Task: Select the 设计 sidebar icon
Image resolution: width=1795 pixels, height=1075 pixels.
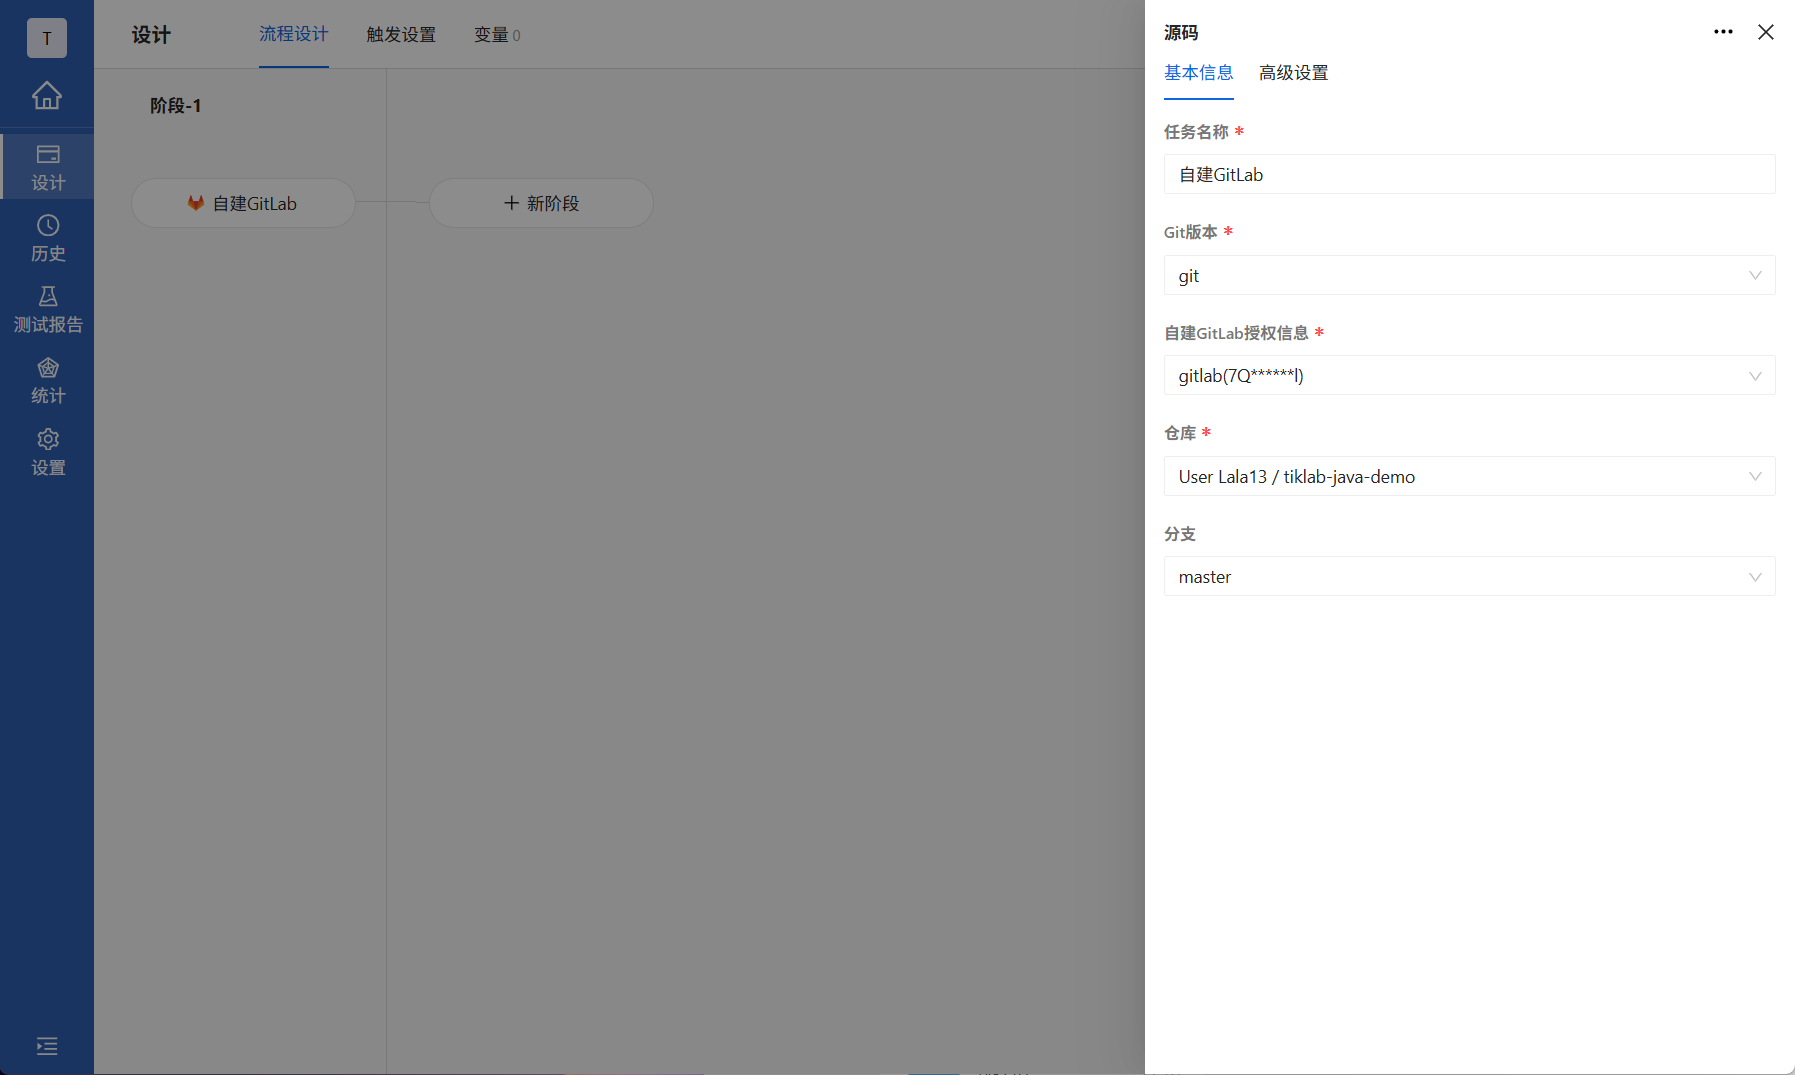Action: [x=47, y=166]
